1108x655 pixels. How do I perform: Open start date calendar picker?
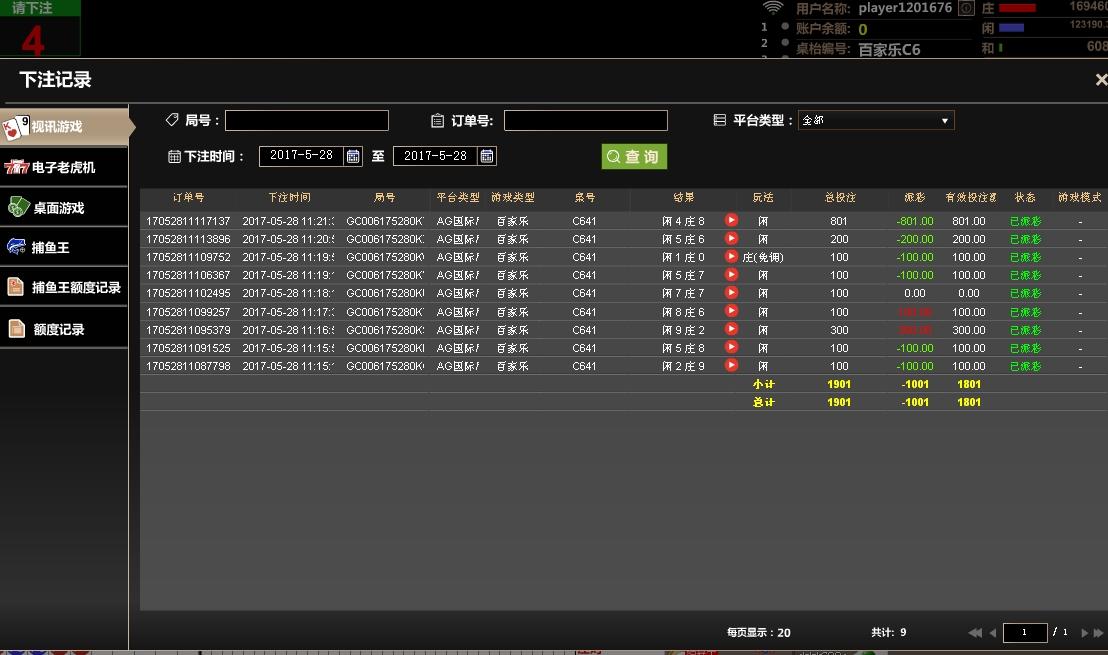click(x=353, y=156)
